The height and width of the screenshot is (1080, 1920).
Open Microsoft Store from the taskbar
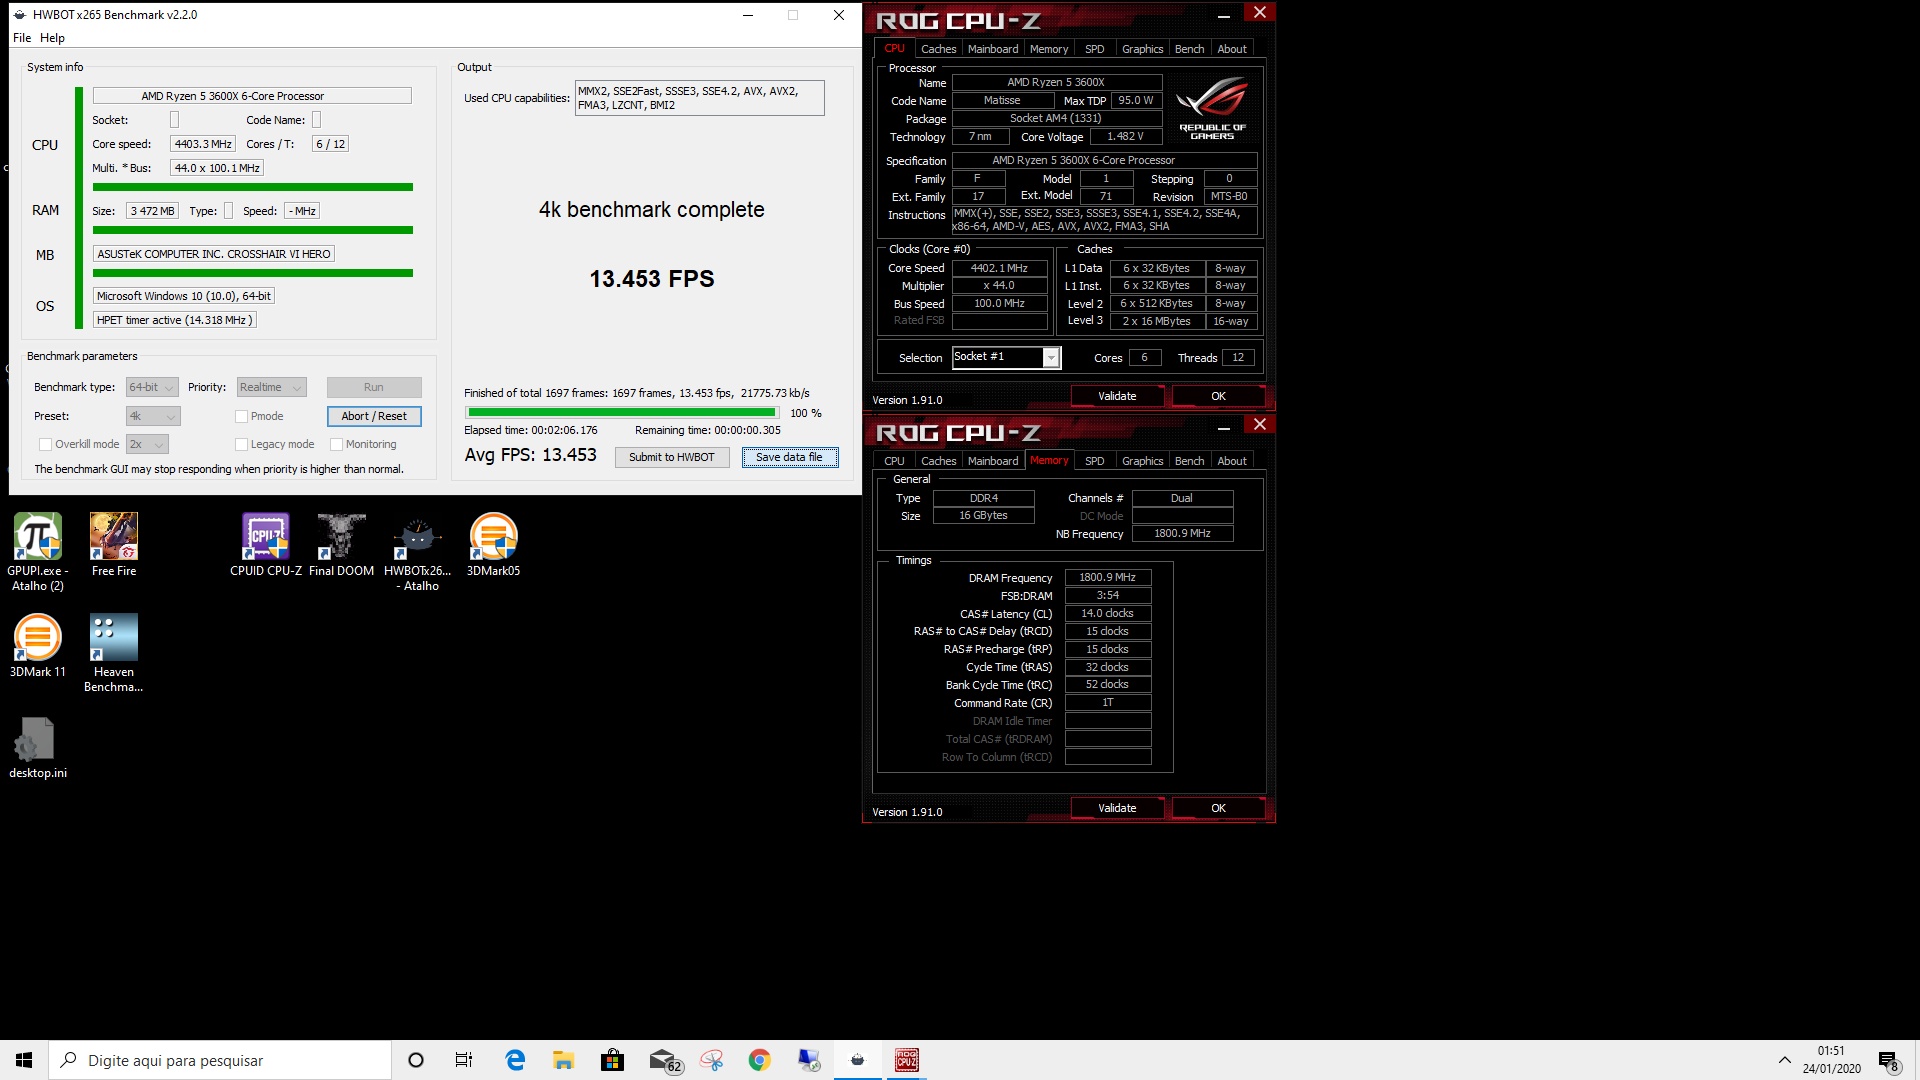612,1060
